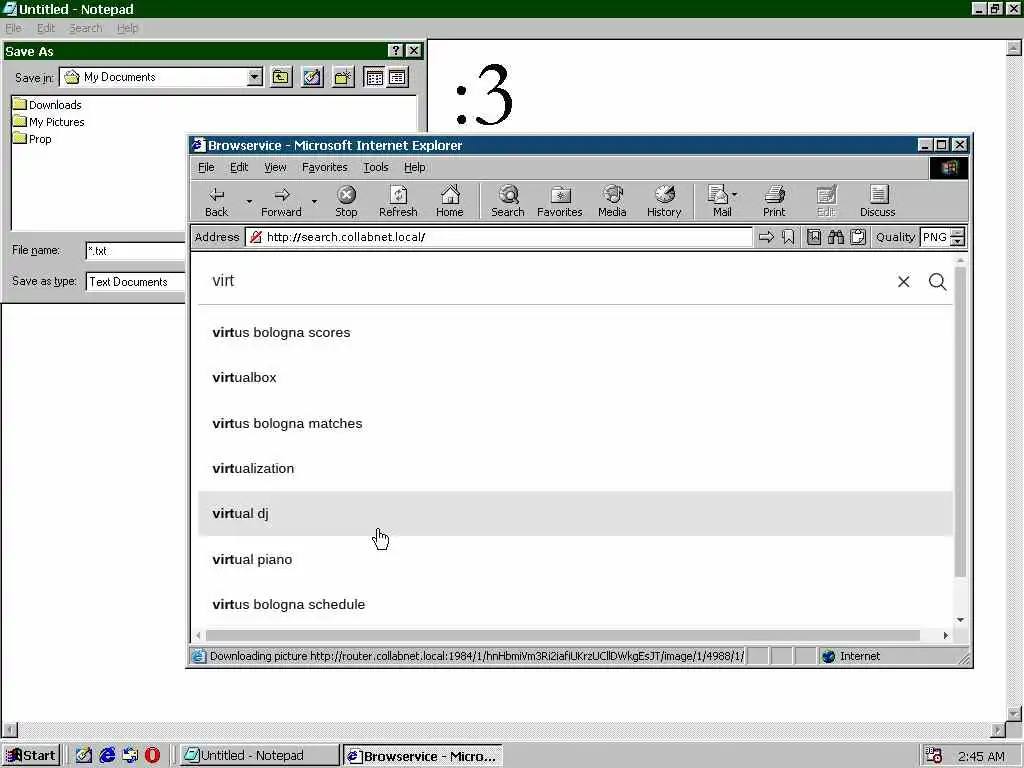Stop the page loading
The height and width of the screenshot is (768, 1024).
tap(346, 201)
